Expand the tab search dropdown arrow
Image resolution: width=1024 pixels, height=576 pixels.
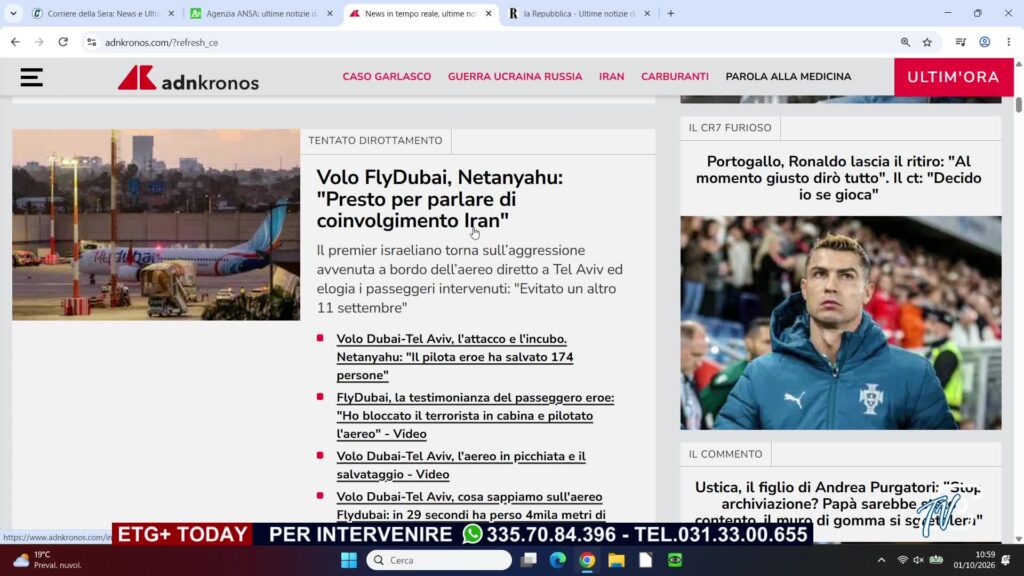[x=13, y=13]
